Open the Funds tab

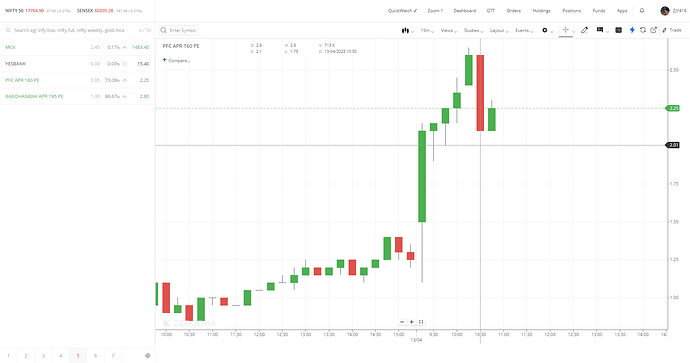(x=599, y=11)
